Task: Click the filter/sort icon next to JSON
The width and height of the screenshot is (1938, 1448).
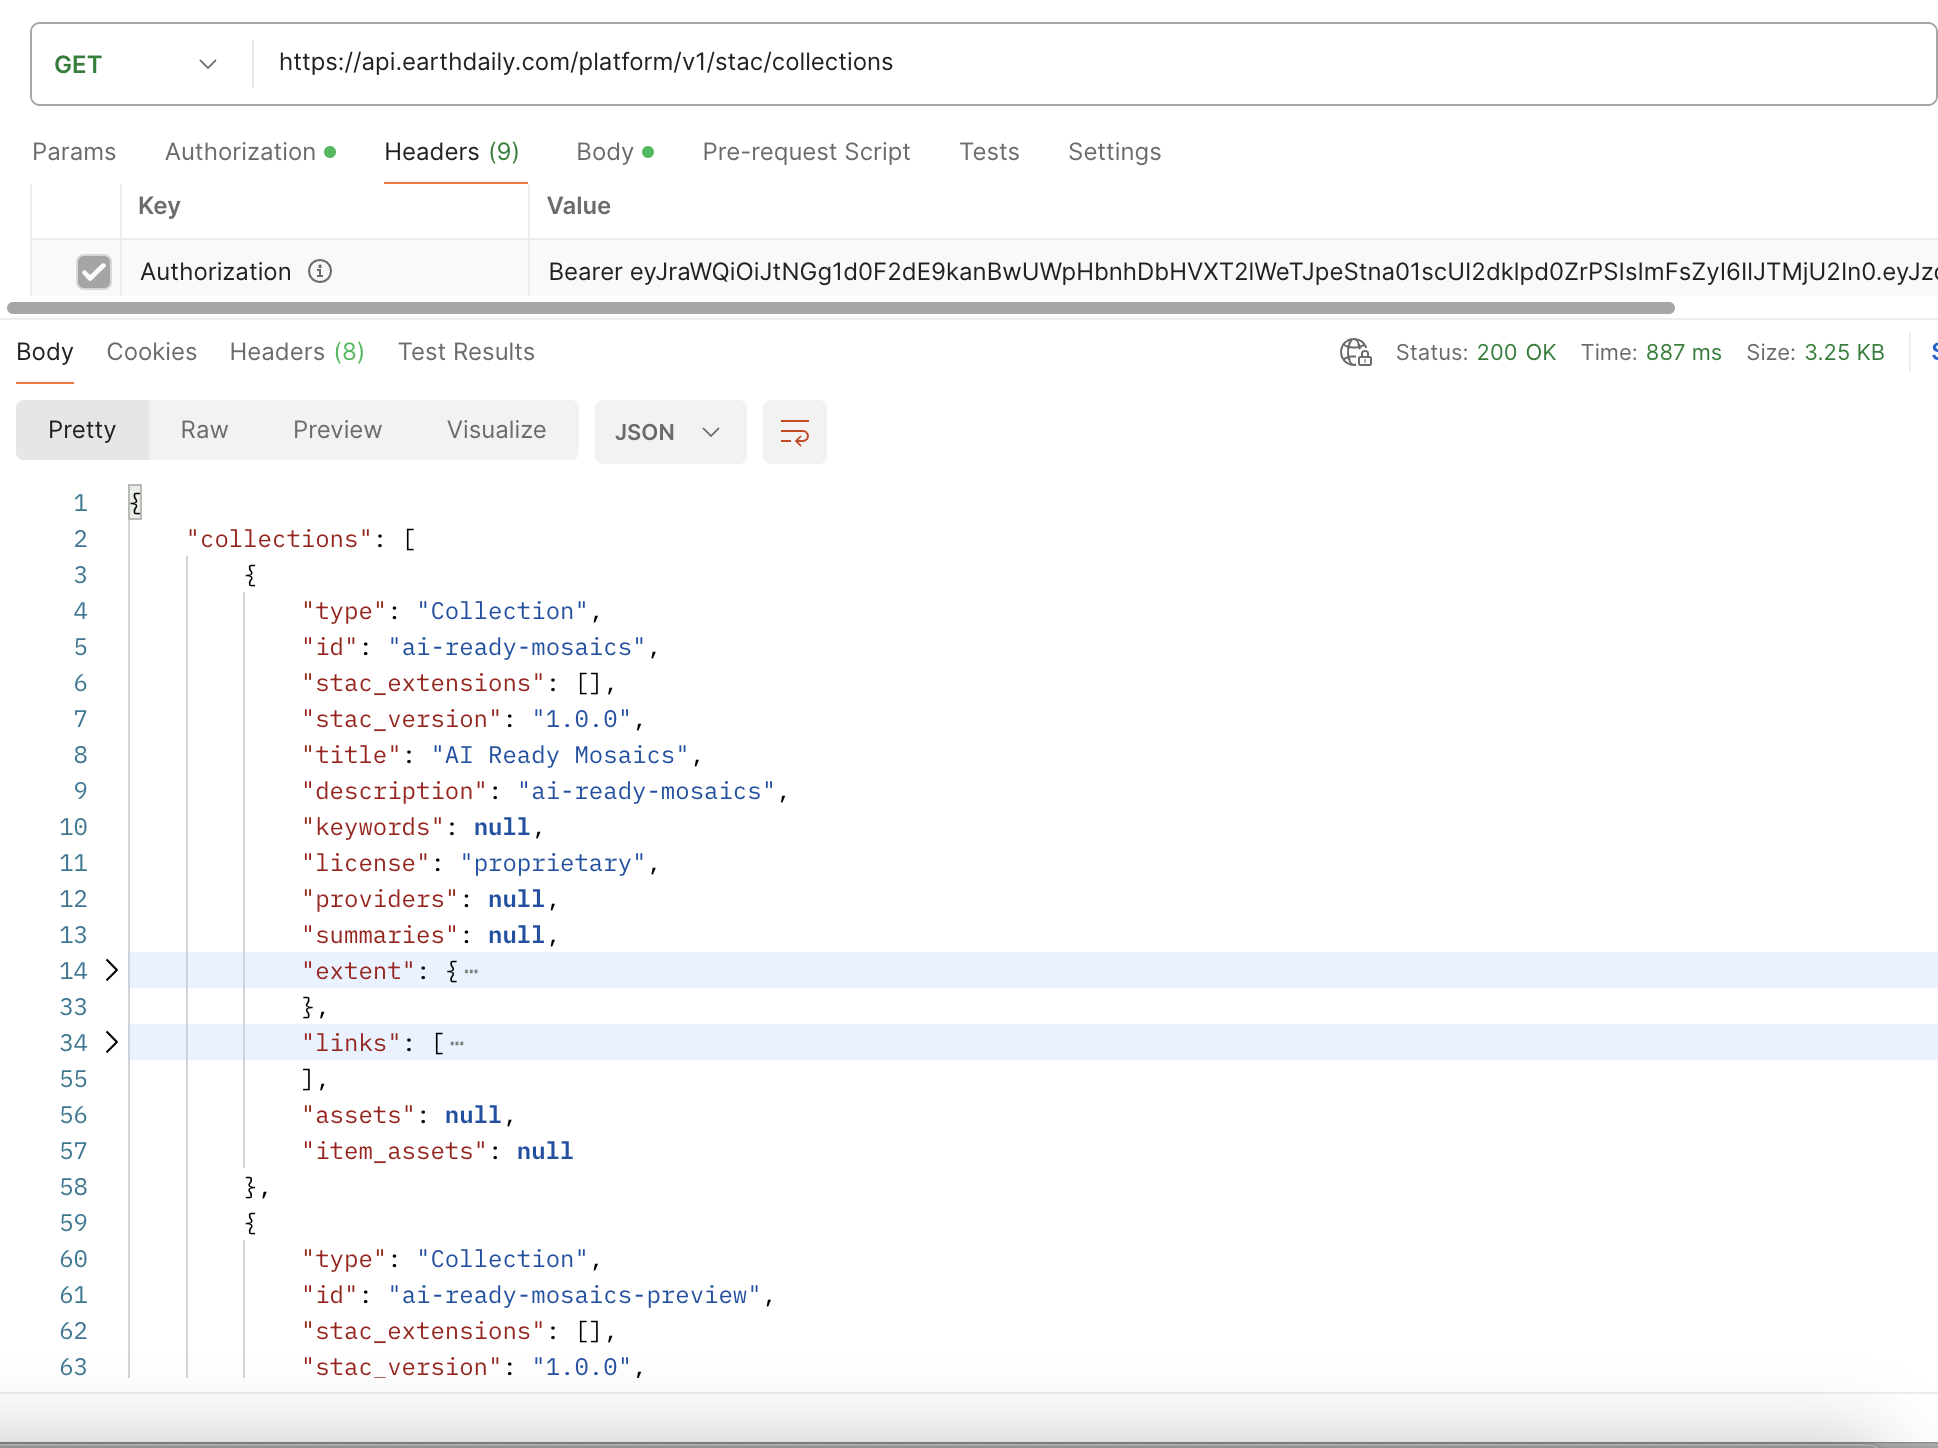Action: (x=793, y=432)
